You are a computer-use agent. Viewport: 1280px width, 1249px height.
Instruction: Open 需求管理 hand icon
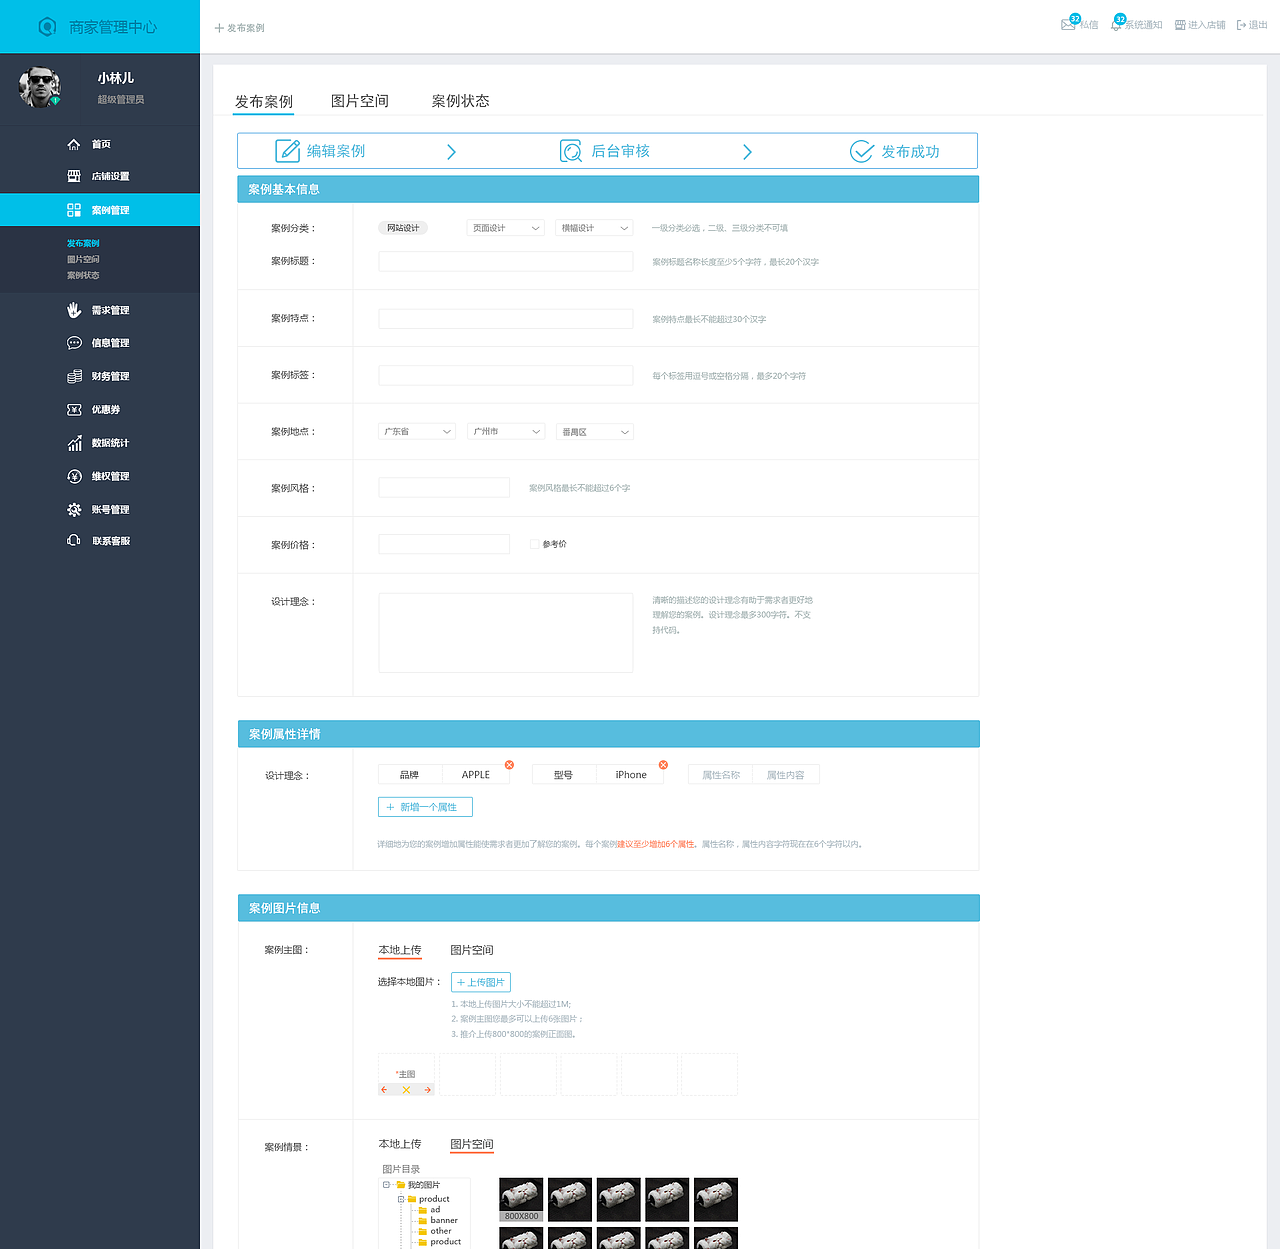pyautogui.click(x=74, y=310)
